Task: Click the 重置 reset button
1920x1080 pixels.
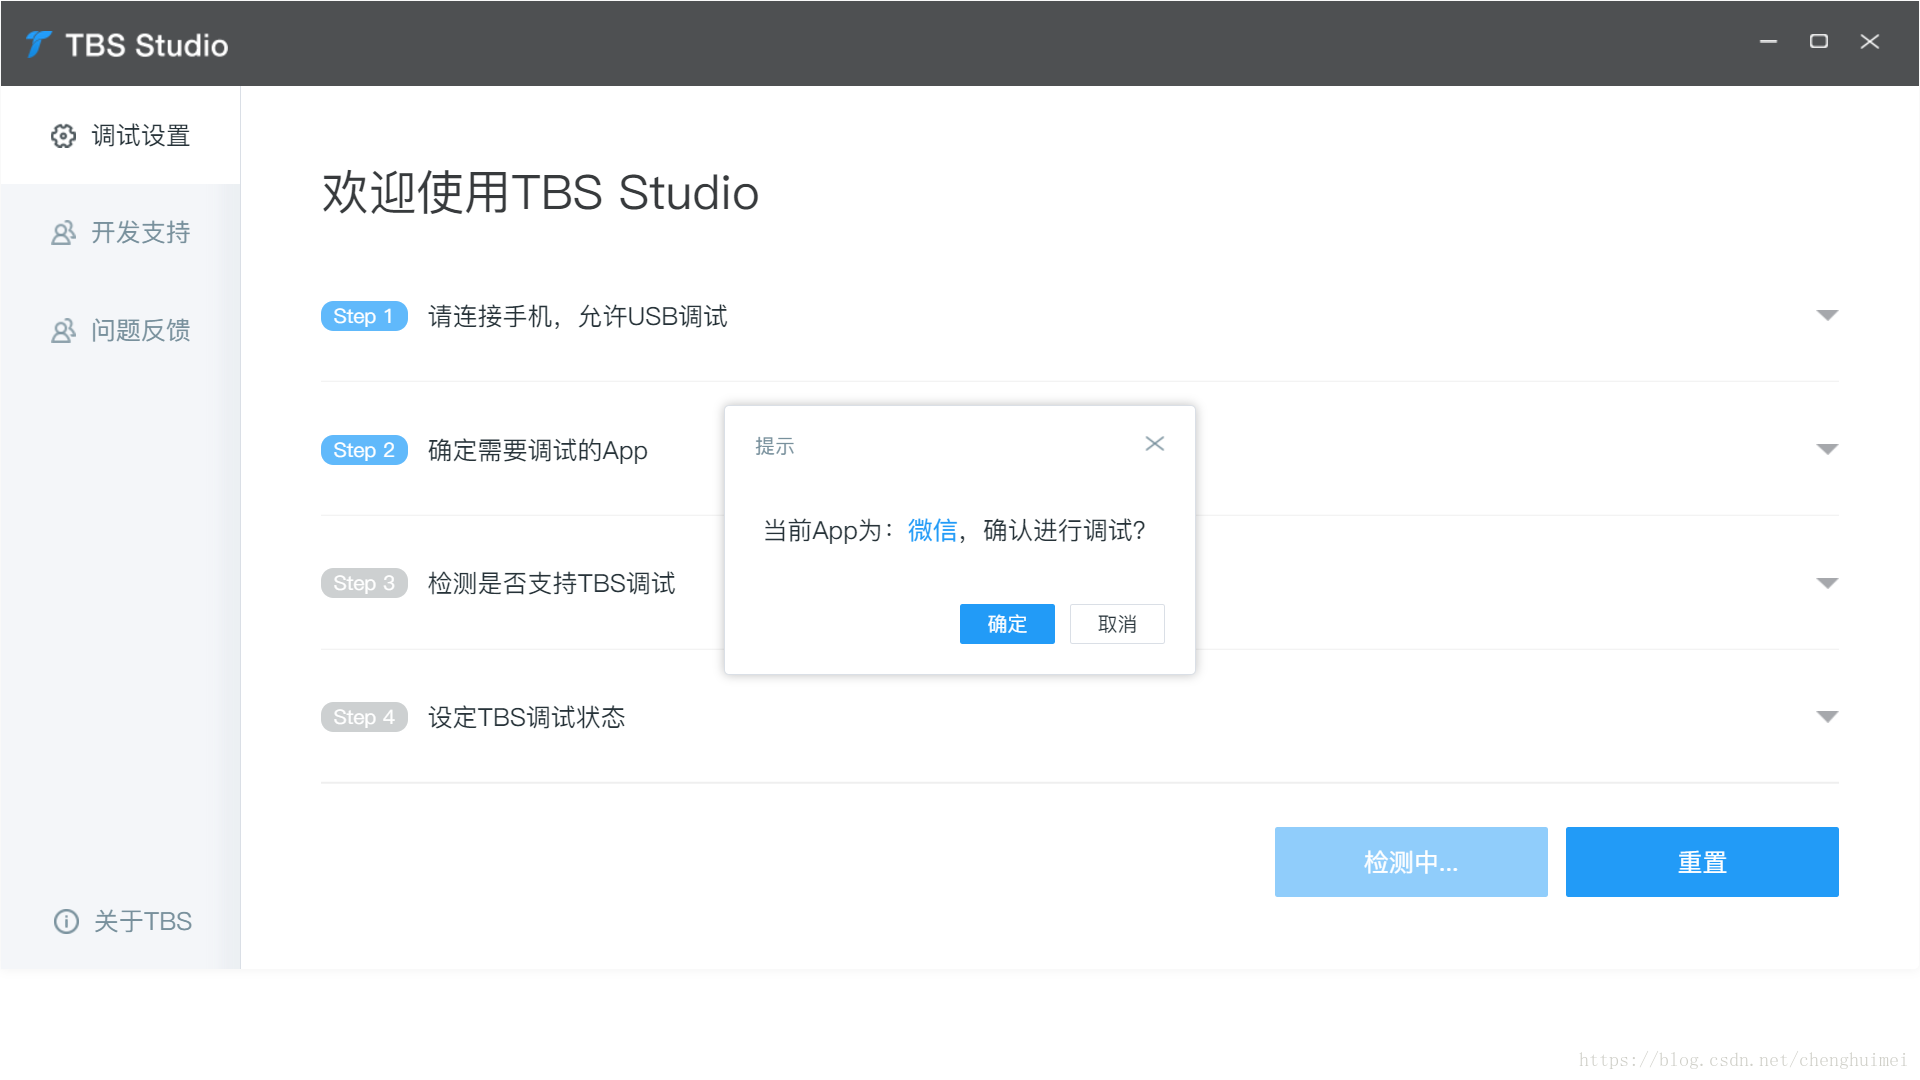Action: click(x=1702, y=862)
